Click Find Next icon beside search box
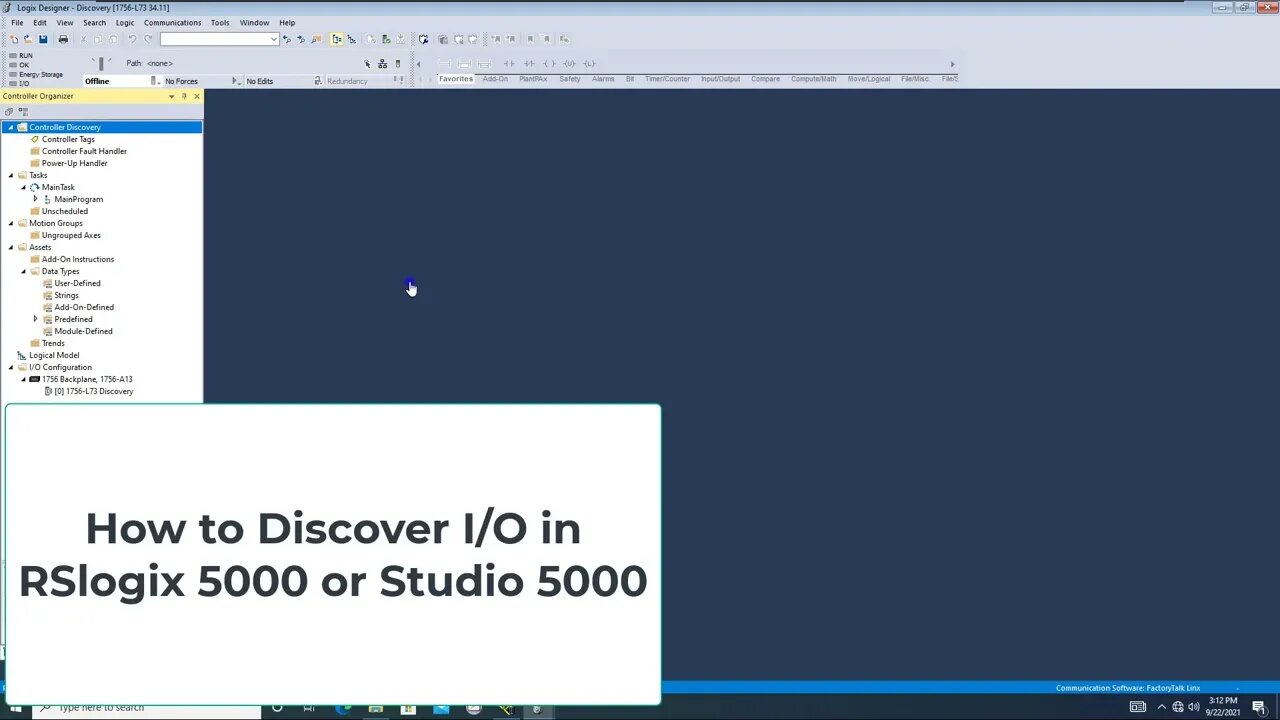 coord(301,39)
